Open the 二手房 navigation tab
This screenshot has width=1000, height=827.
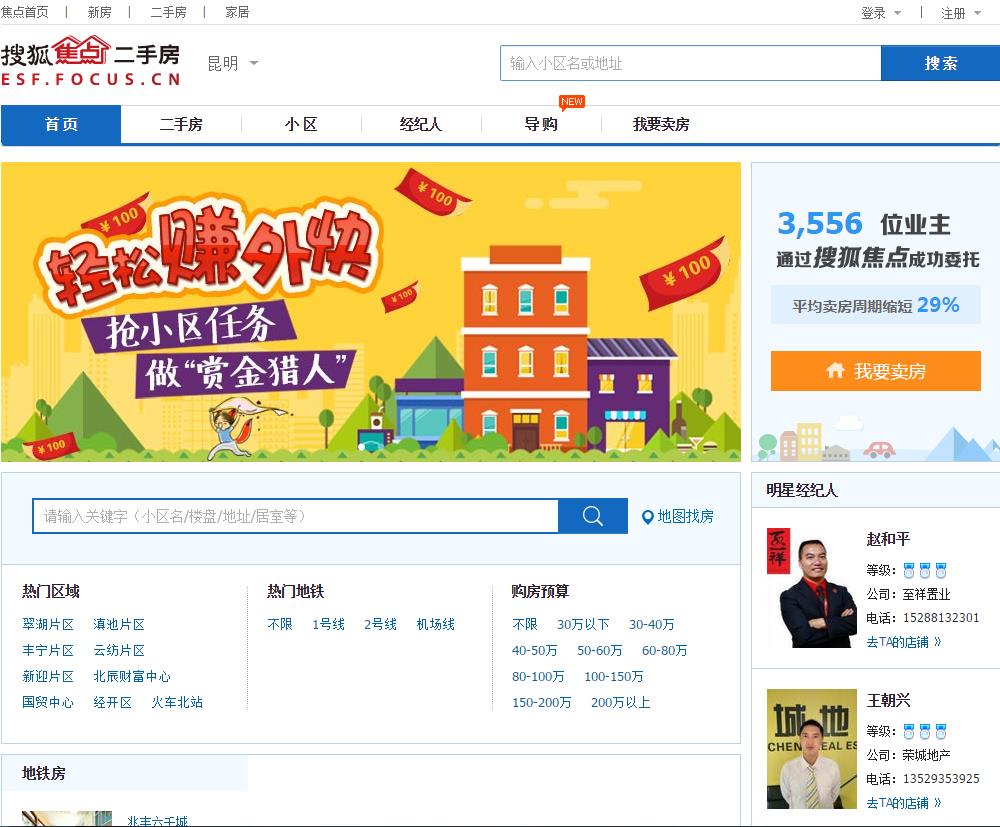[x=181, y=124]
